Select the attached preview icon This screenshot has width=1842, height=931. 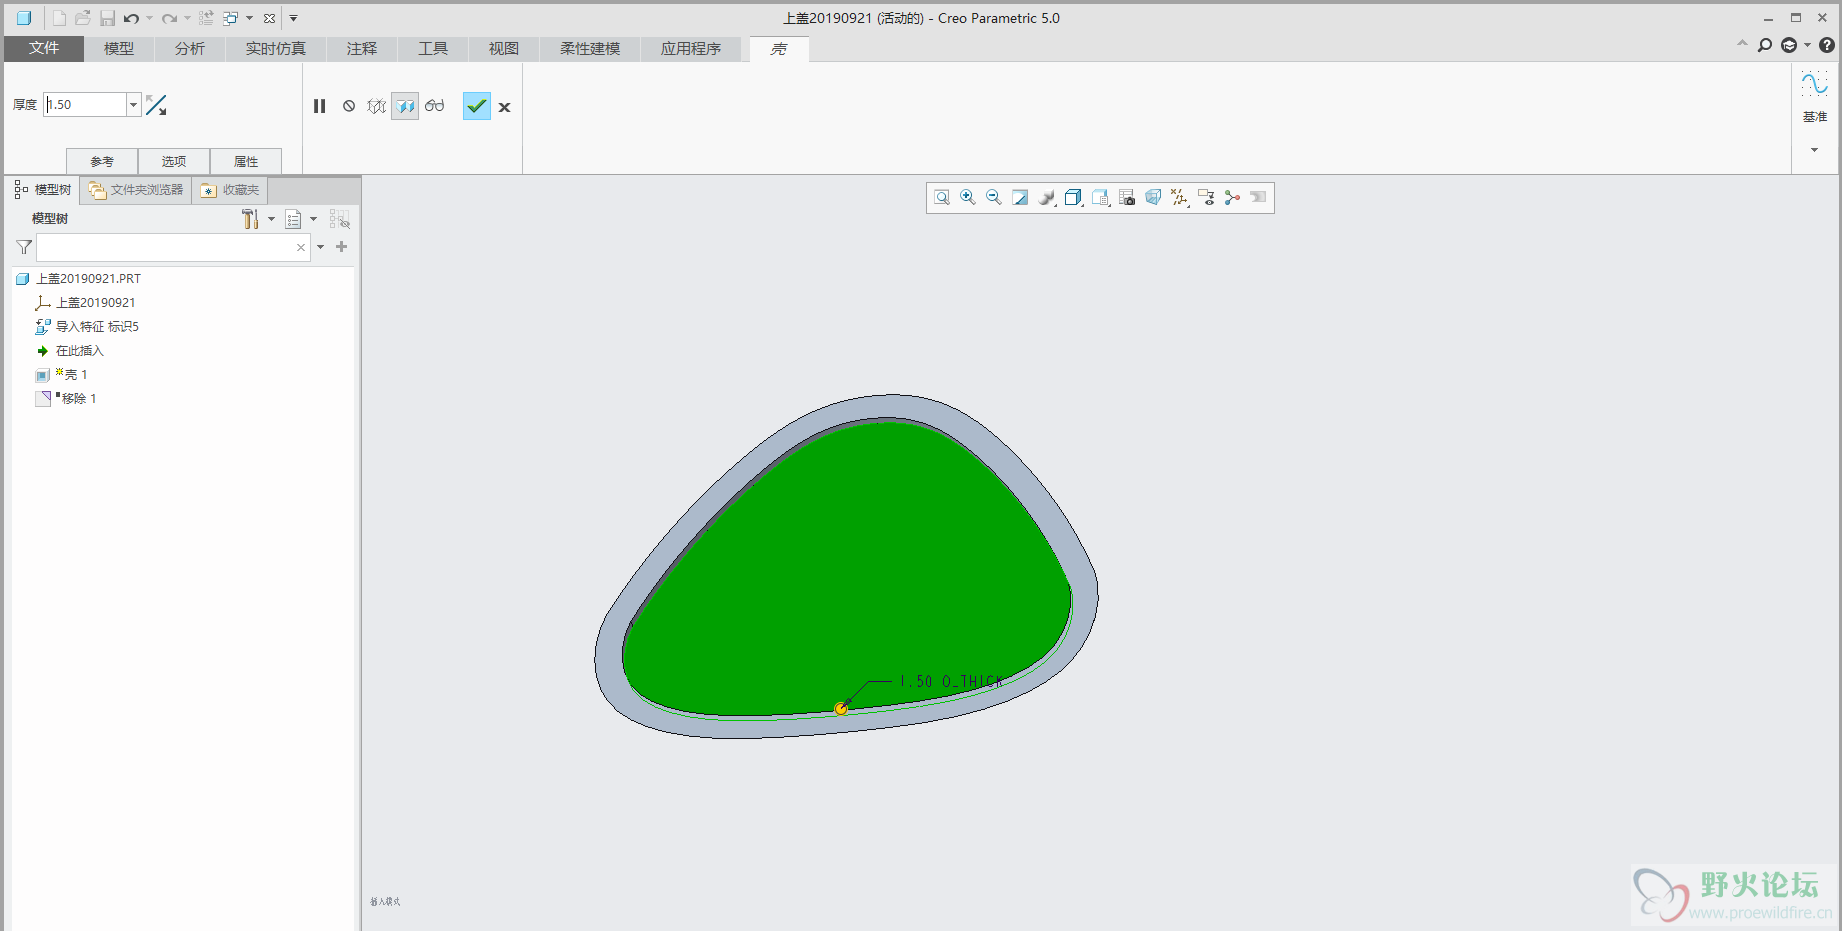(405, 106)
